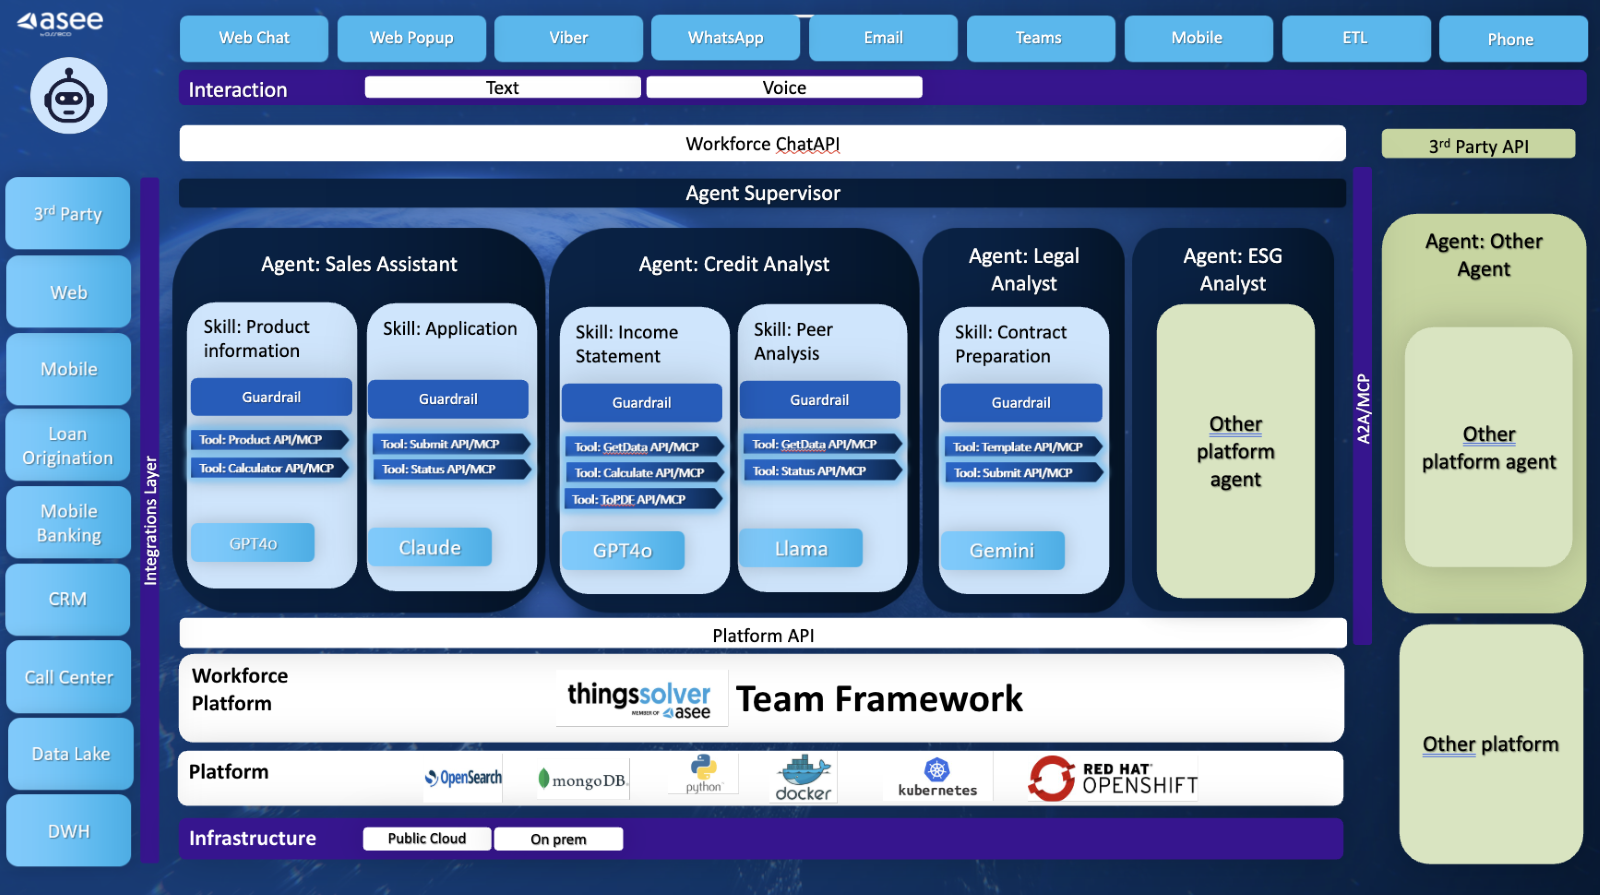1600x895 pixels.
Task: Click the Loan Origination box
Action: click(68, 446)
